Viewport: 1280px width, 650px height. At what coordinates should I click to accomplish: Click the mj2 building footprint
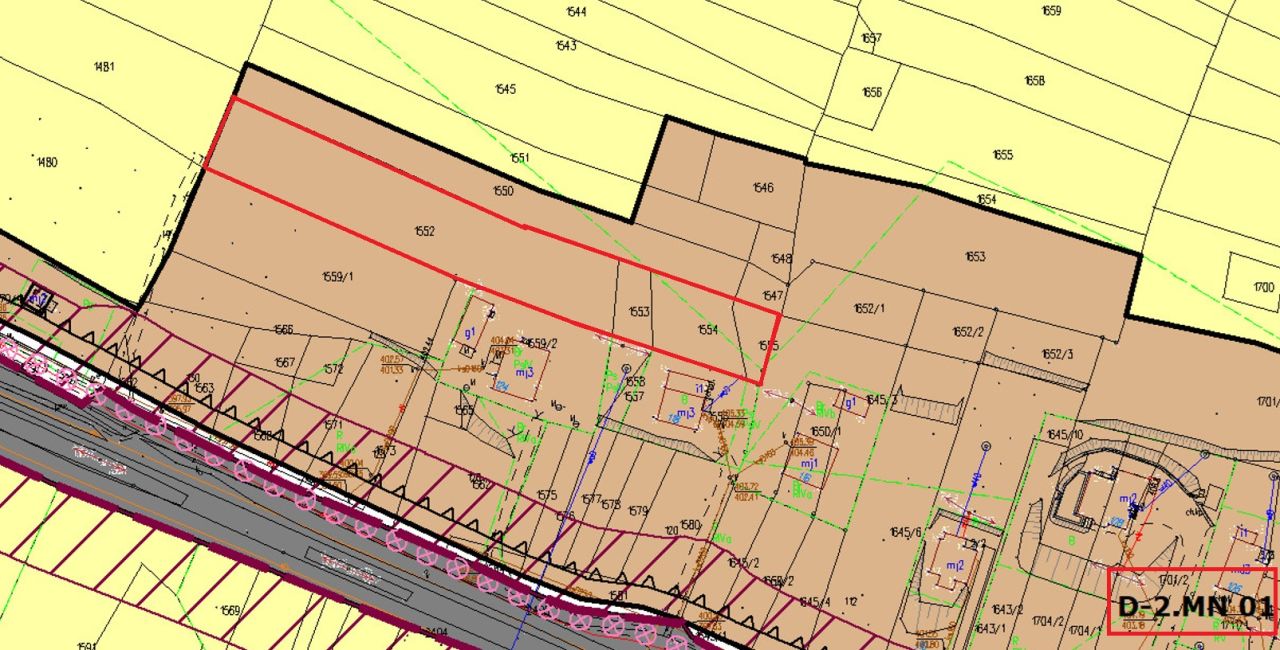[955, 560]
